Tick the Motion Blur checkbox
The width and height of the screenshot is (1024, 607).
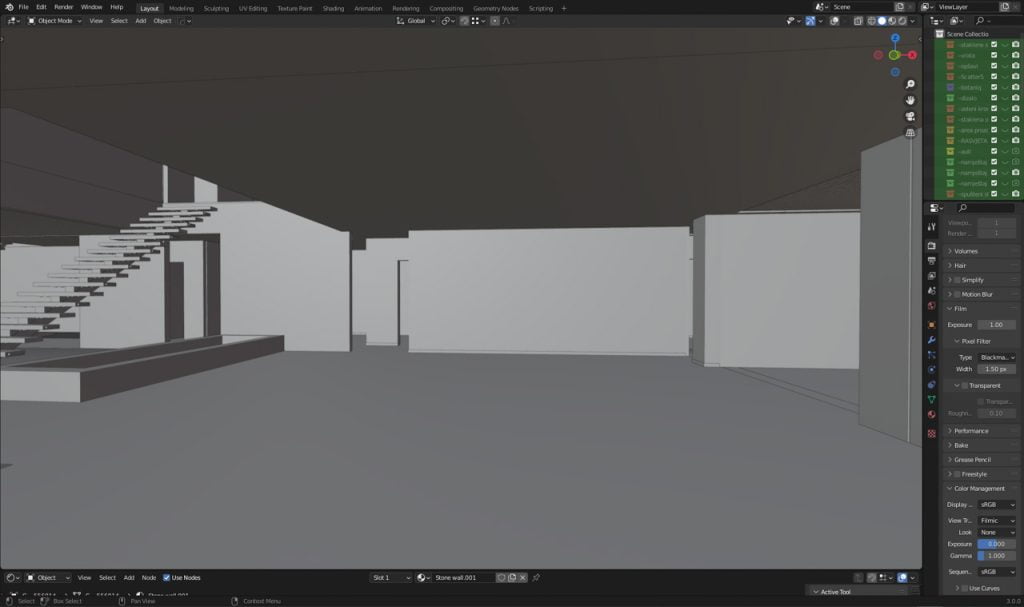point(957,294)
